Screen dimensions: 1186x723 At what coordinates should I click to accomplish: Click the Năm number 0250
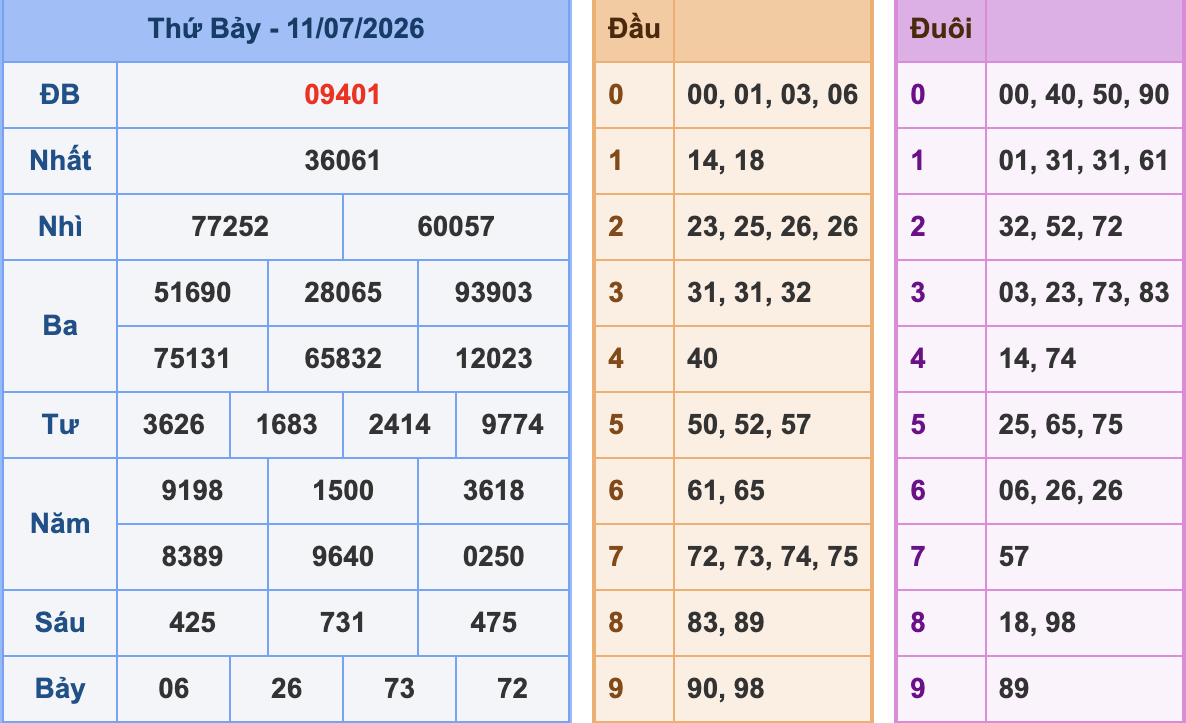[493, 557]
